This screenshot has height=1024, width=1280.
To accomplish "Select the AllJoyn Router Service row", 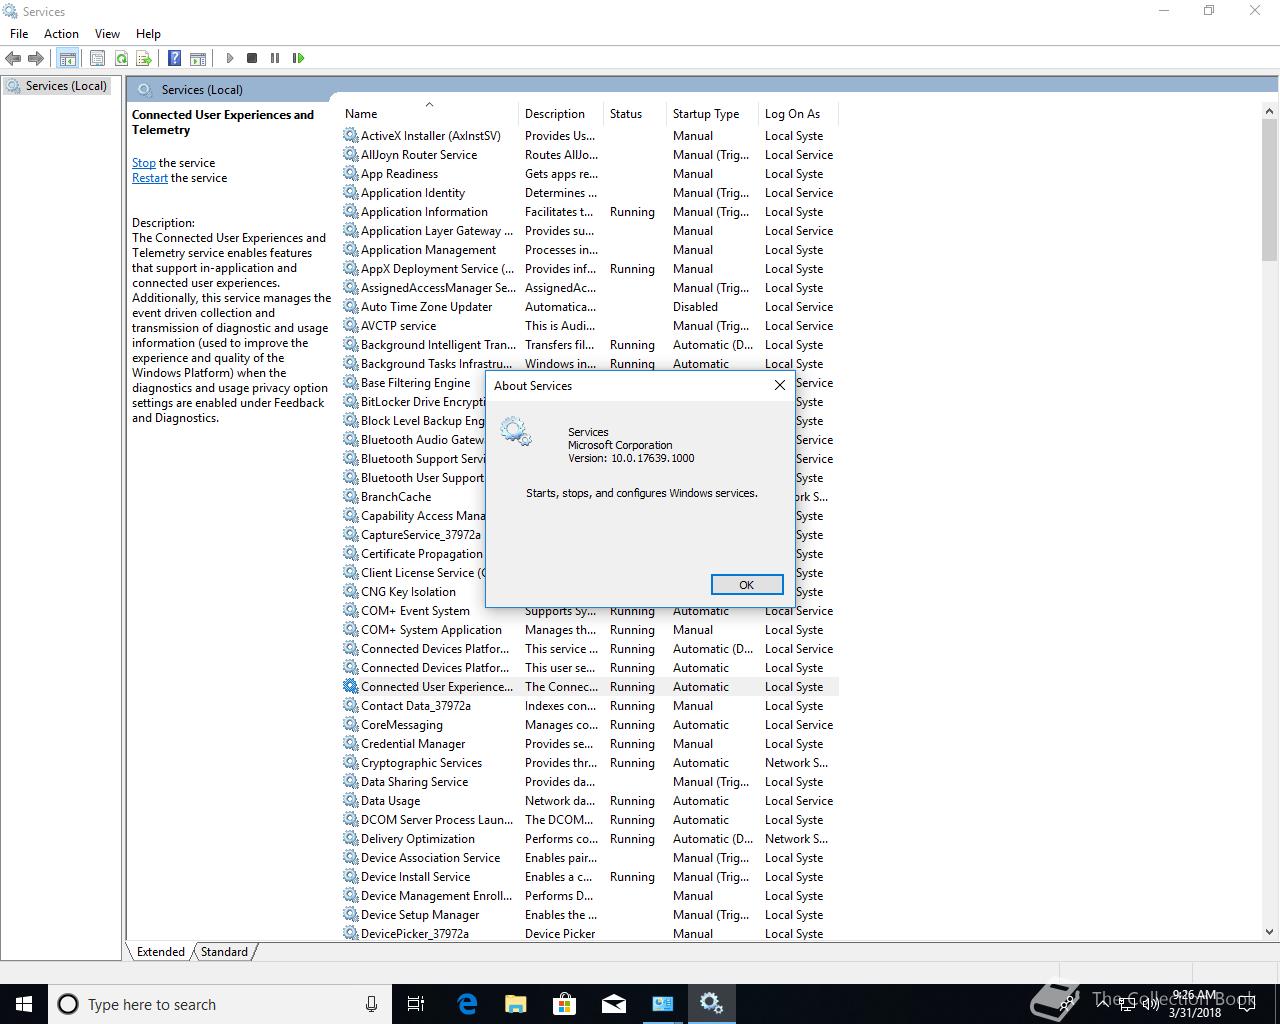I will pyautogui.click(x=590, y=155).
